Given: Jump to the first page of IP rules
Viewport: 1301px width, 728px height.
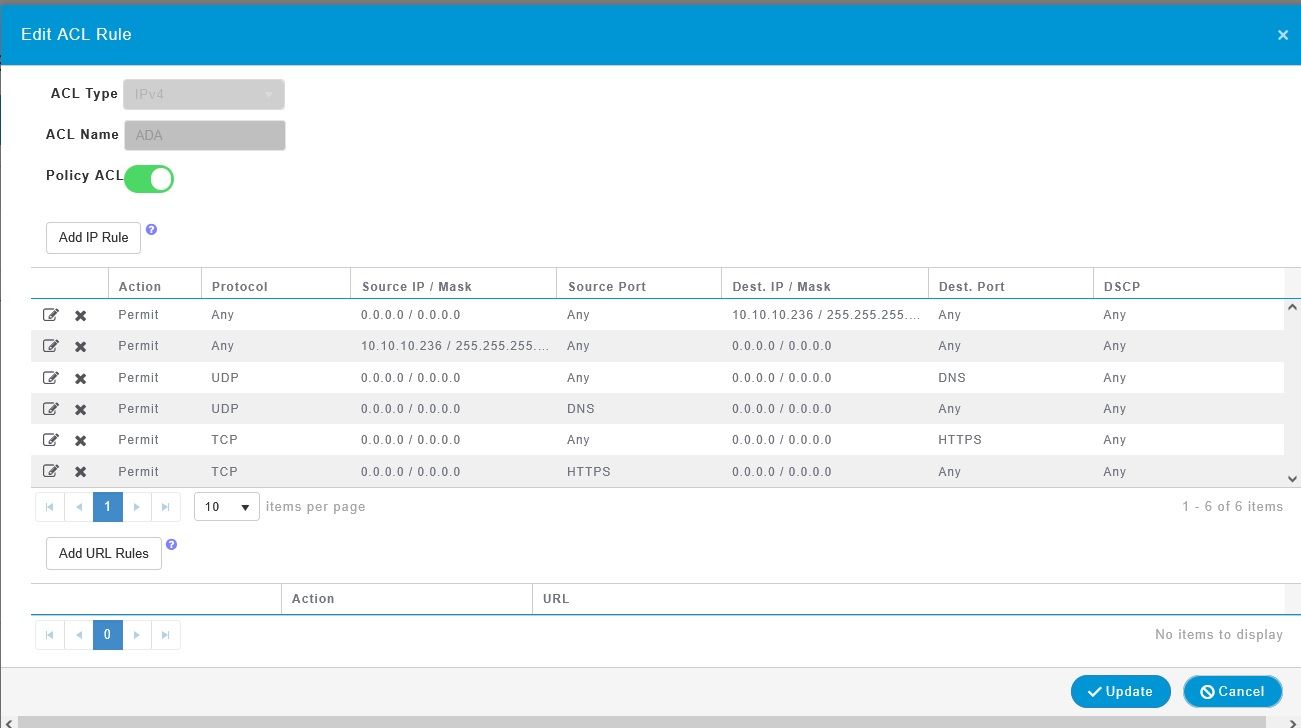Looking at the screenshot, I should pos(49,507).
